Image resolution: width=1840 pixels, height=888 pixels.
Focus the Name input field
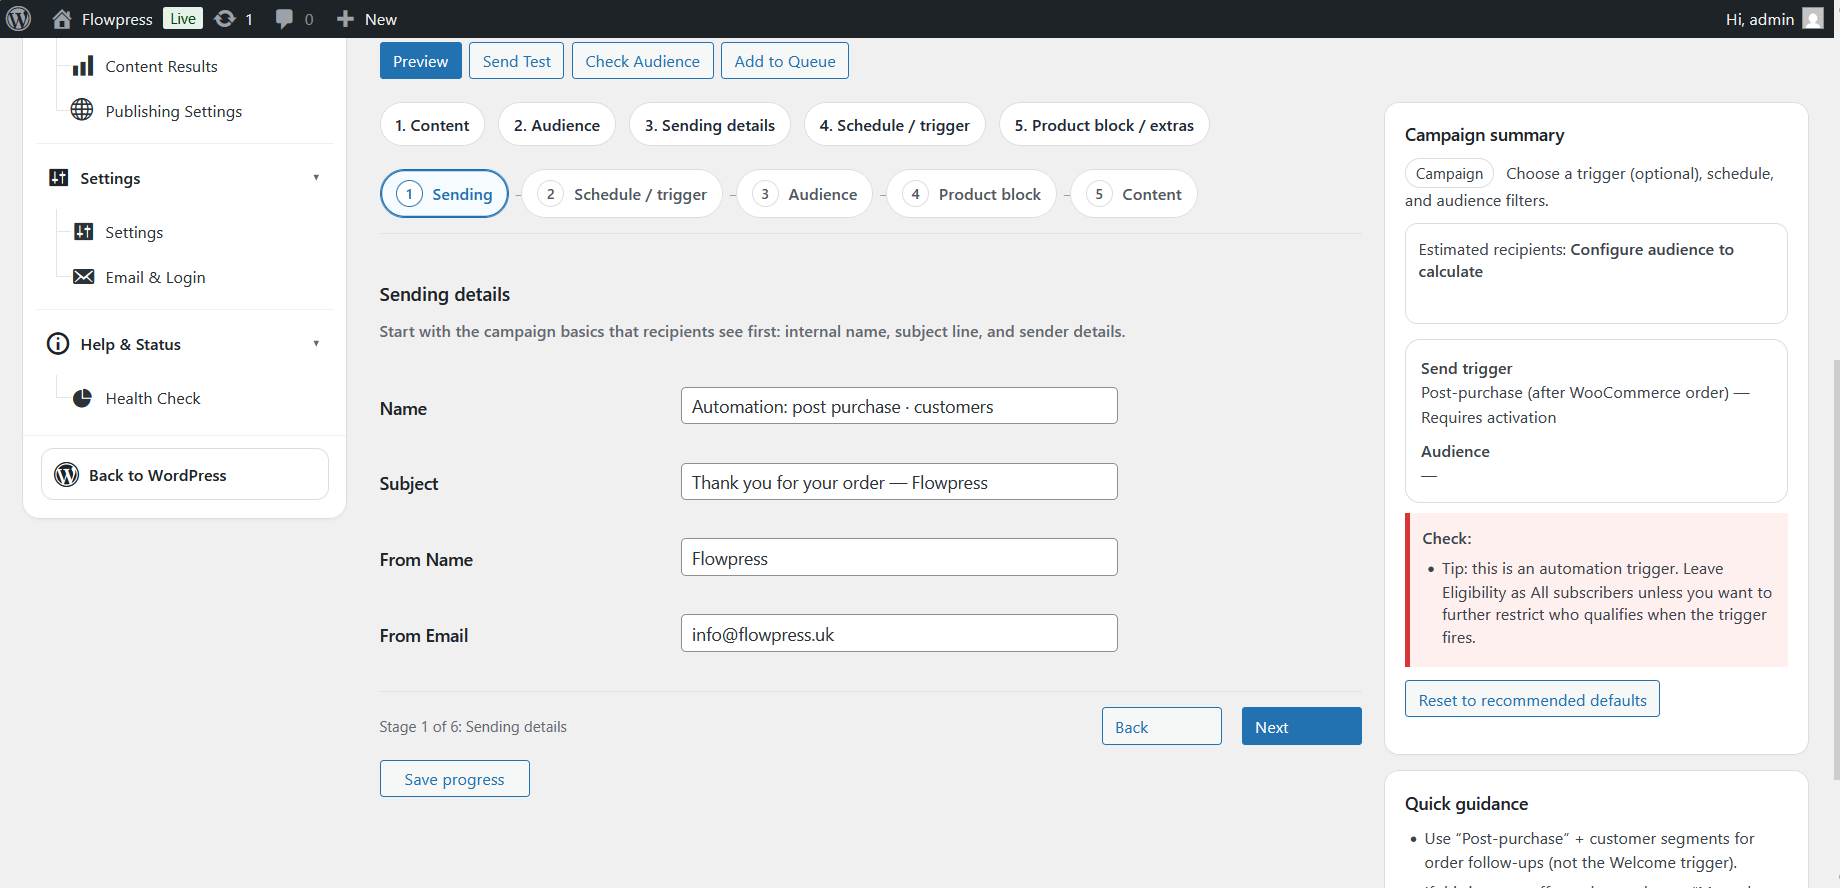pyautogui.click(x=899, y=406)
